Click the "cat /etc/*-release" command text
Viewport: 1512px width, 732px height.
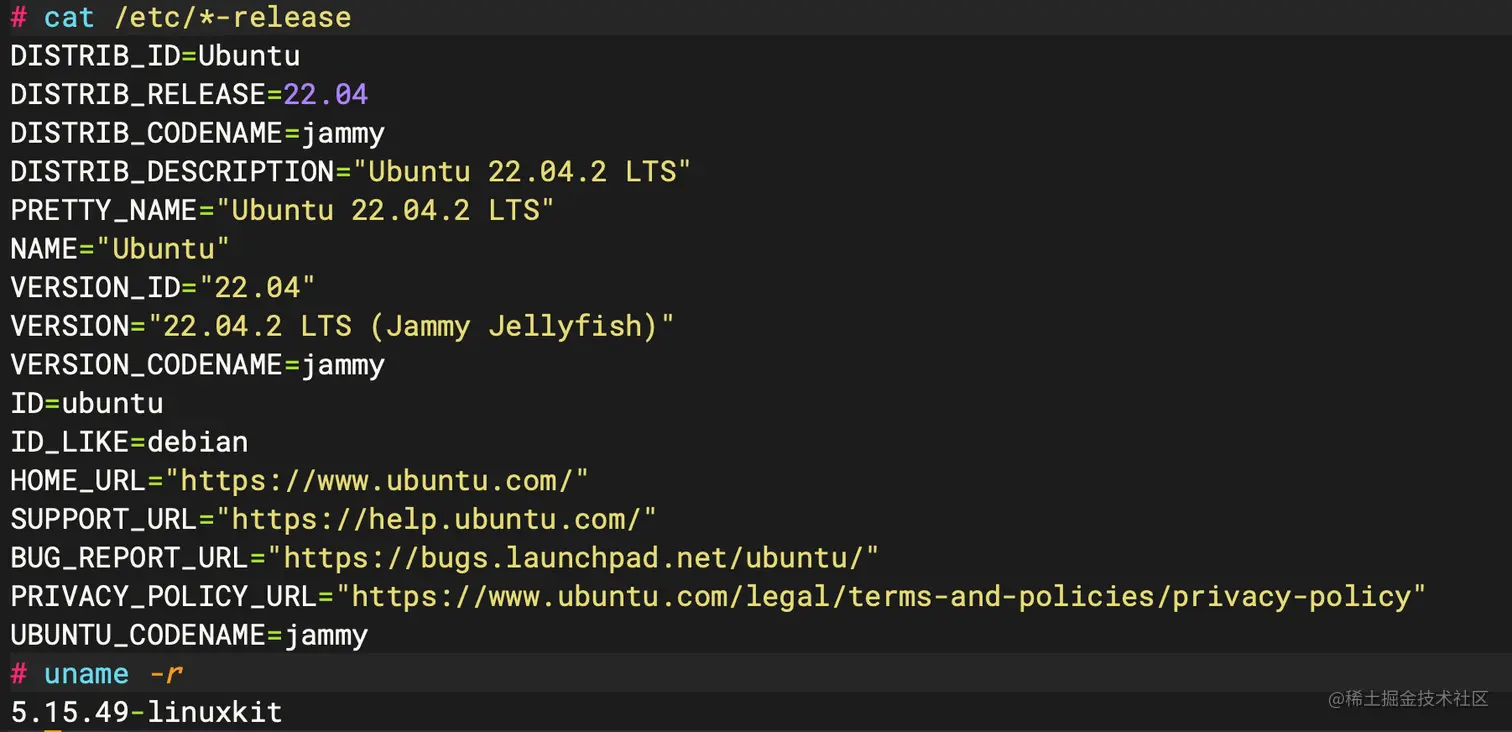click(197, 17)
